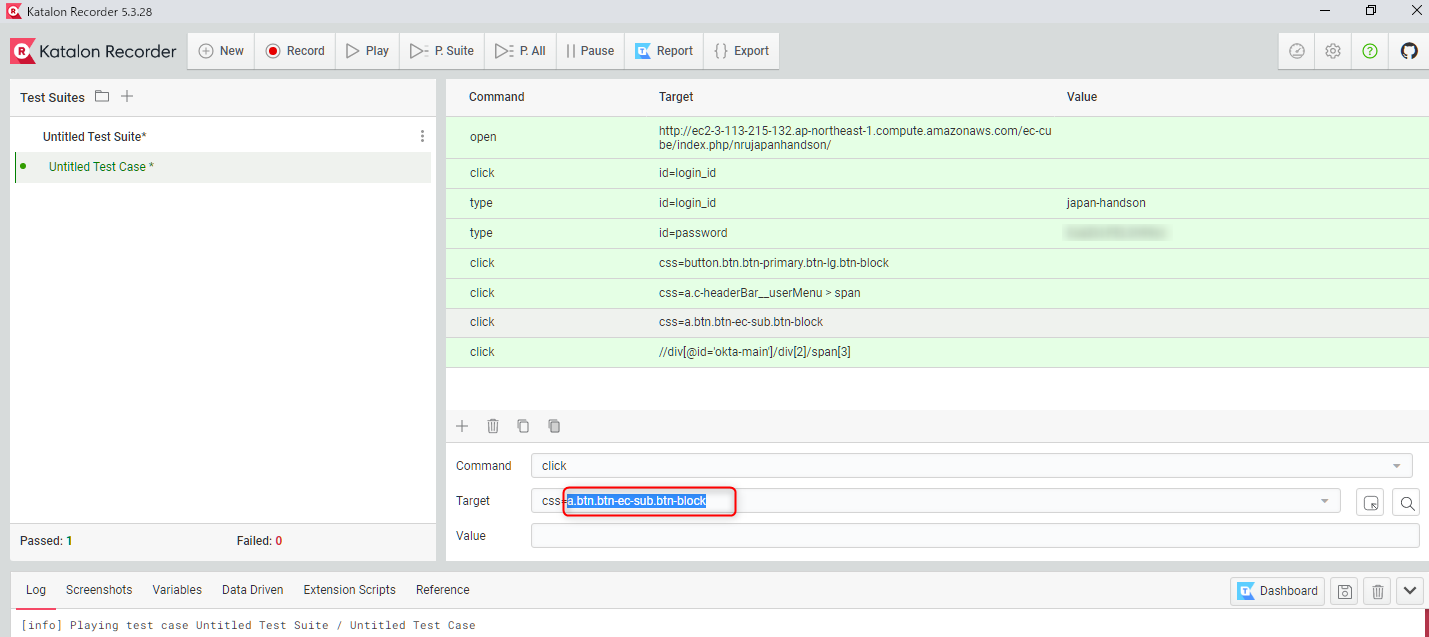Select Untitled Test Suite

click(x=95, y=136)
